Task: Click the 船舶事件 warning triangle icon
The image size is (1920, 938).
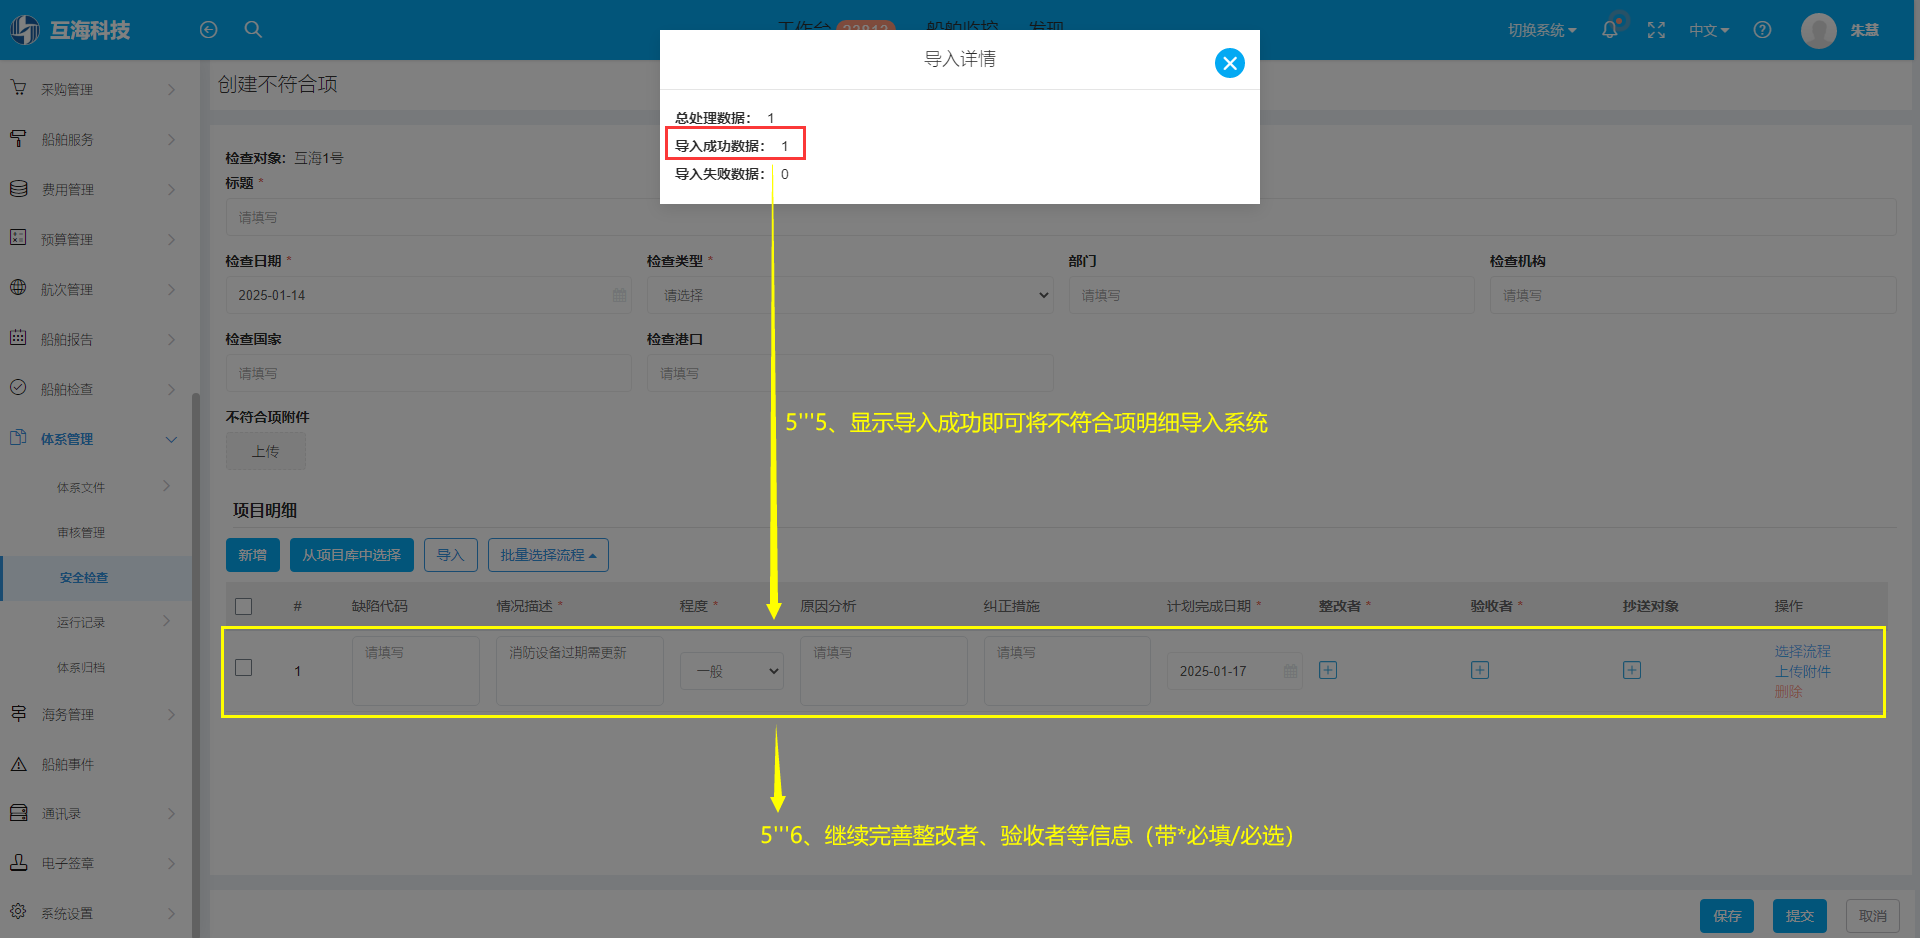Action: tap(18, 763)
